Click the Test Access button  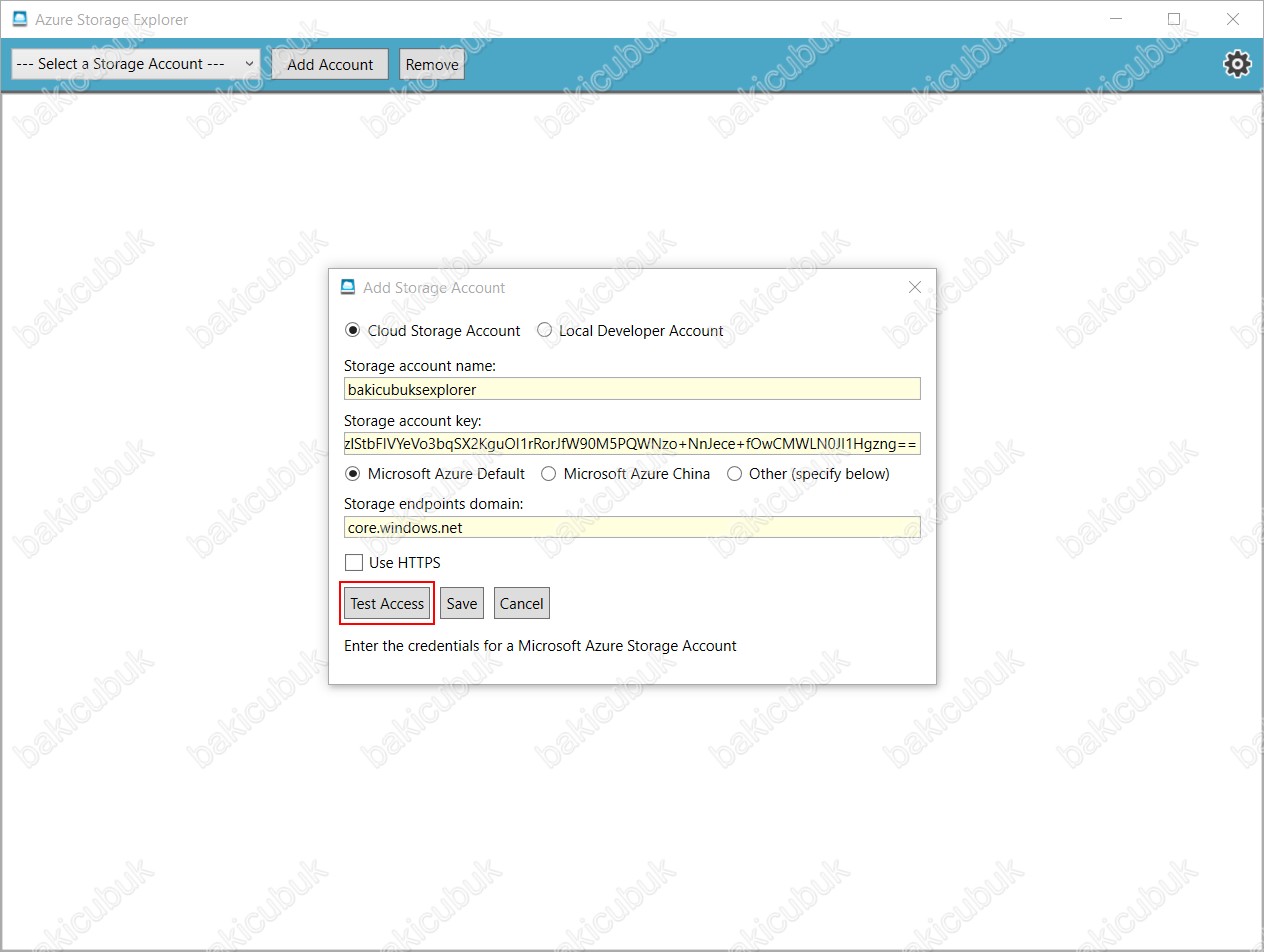387,603
